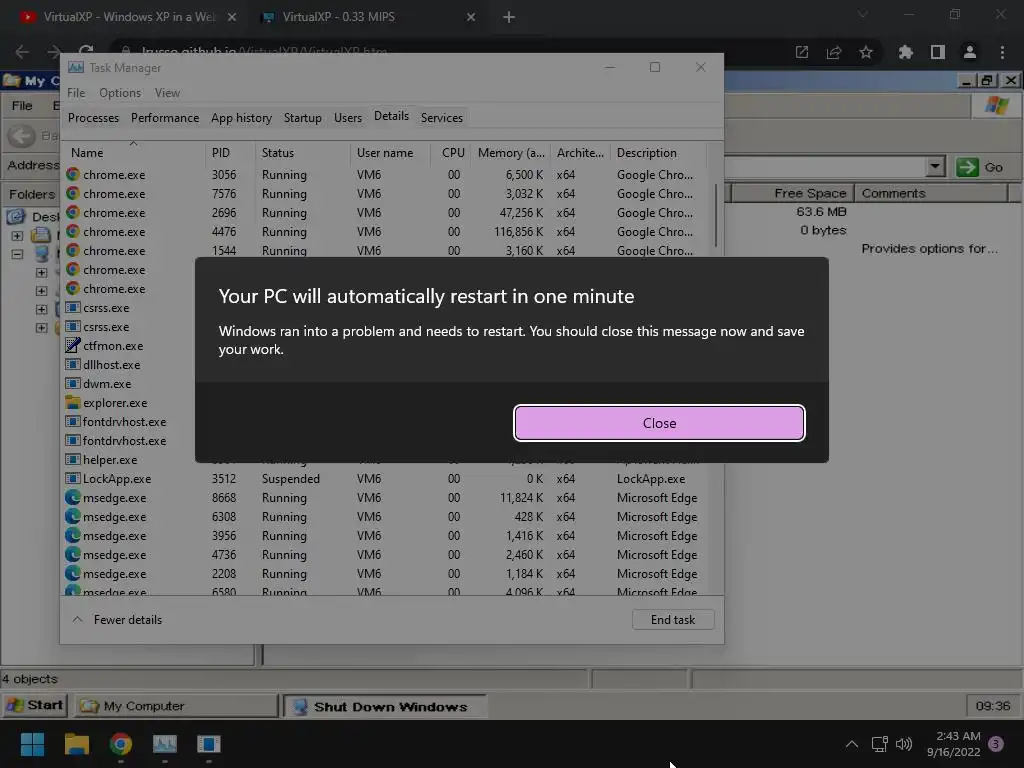Toggle Chrome side panel icon
The width and height of the screenshot is (1024, 768).
[x=938, y=52]
